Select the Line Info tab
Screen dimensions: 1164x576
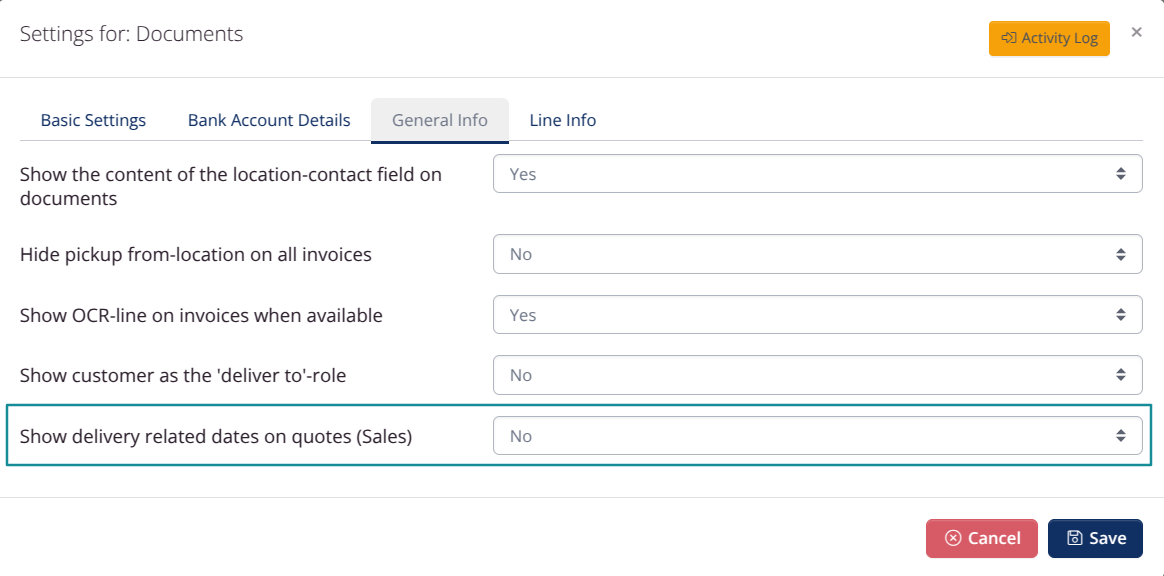point(562,119)
